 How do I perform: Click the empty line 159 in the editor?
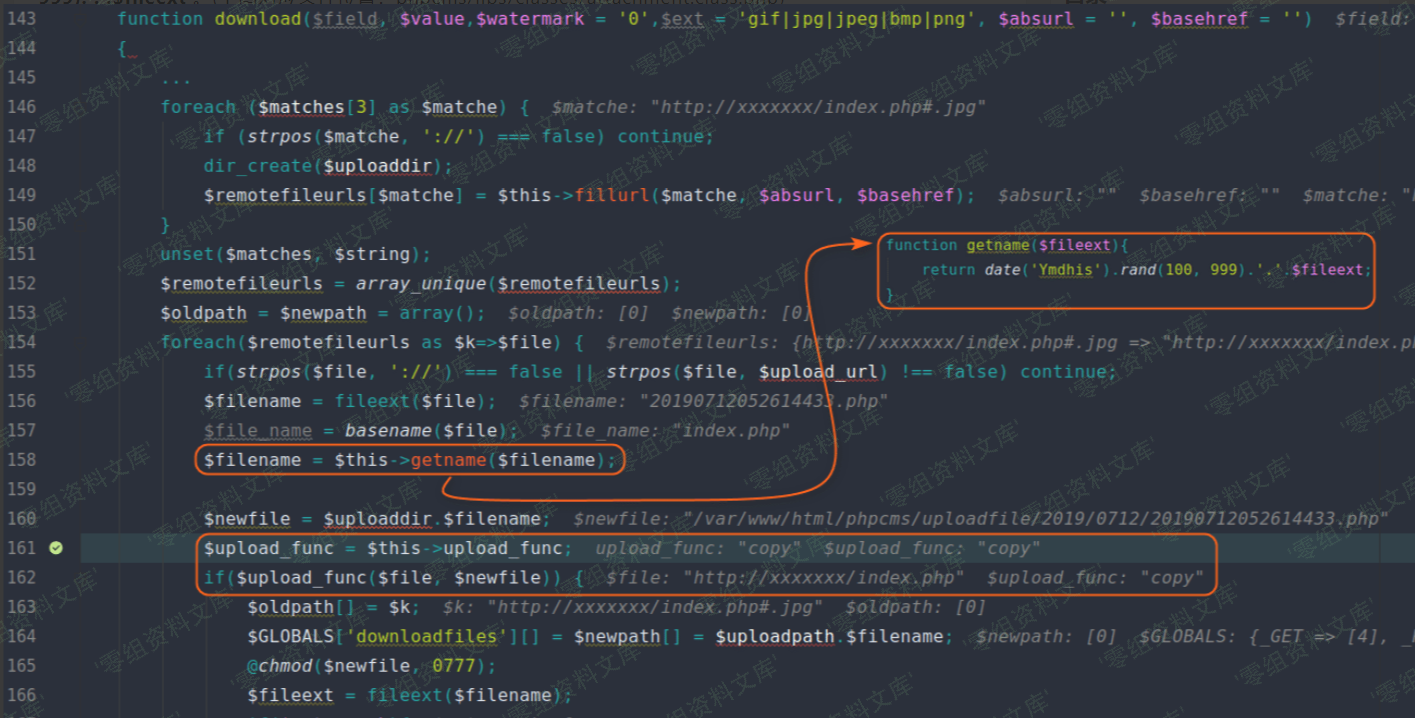pos(600,489)
